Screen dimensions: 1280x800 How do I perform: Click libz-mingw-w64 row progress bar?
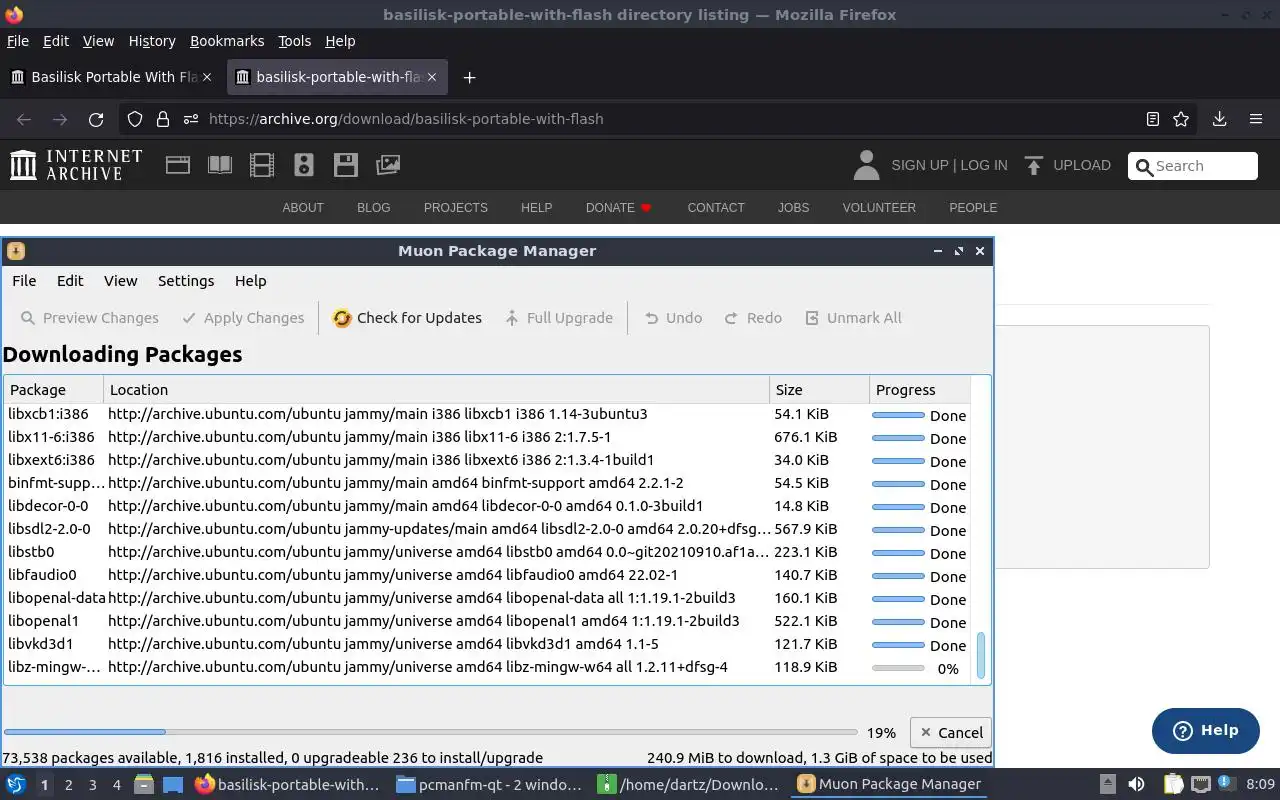click(x=898, y=668)
